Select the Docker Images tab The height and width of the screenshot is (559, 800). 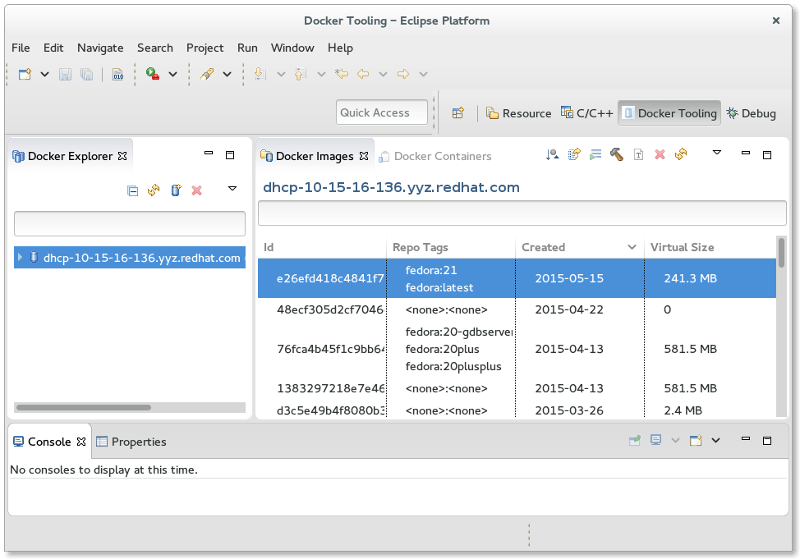314,156
